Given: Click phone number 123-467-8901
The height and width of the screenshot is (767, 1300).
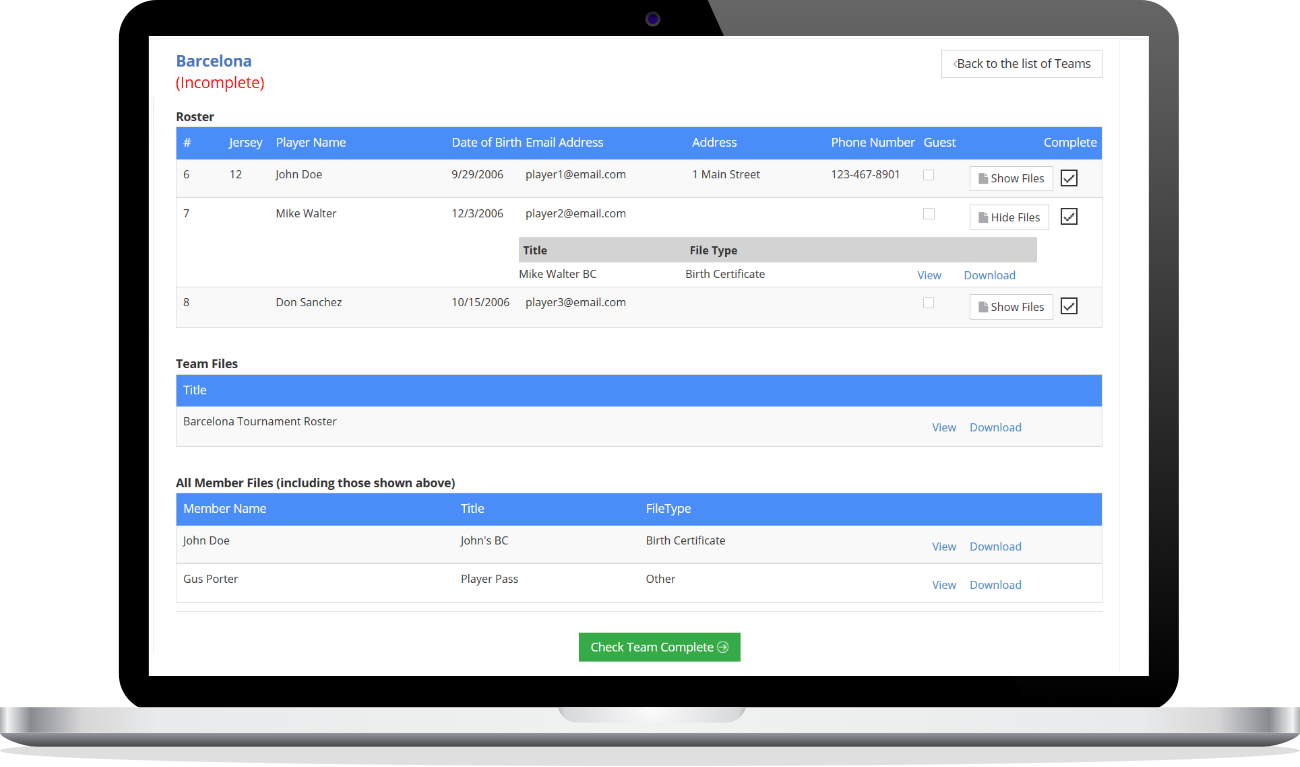Looking at the screenshot, I should 865,175.
